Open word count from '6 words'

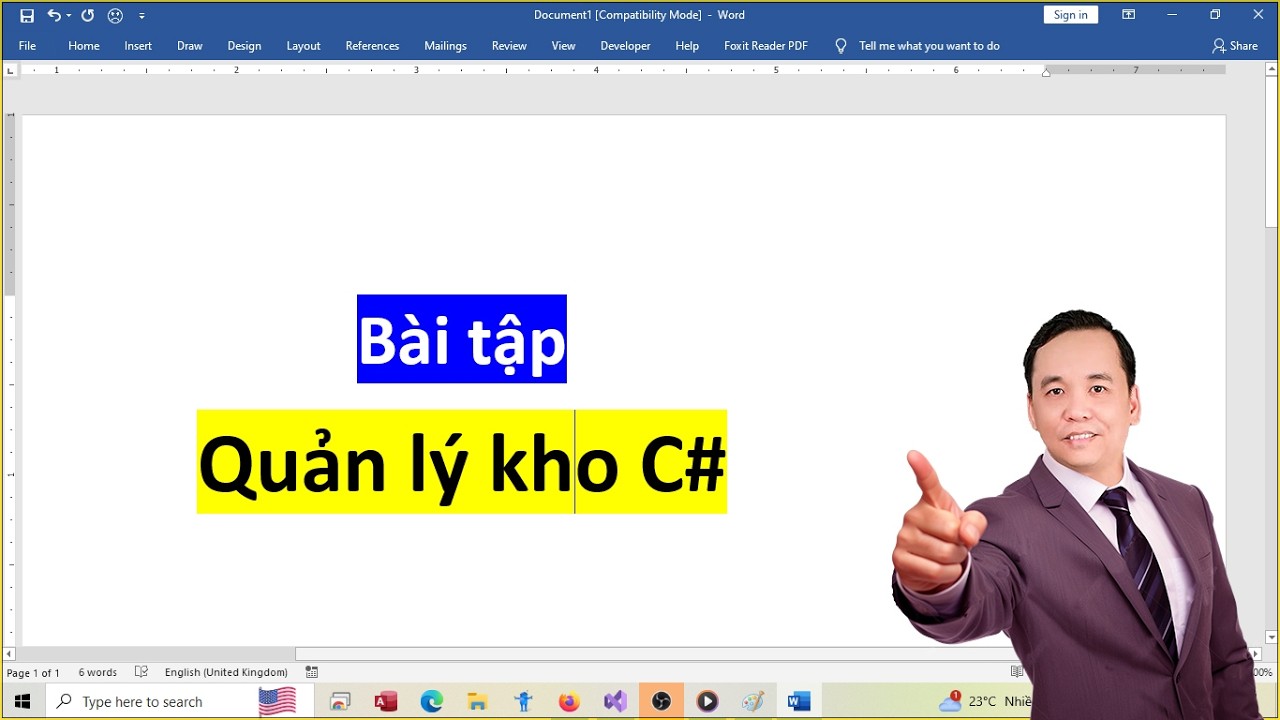click(98, 673)
